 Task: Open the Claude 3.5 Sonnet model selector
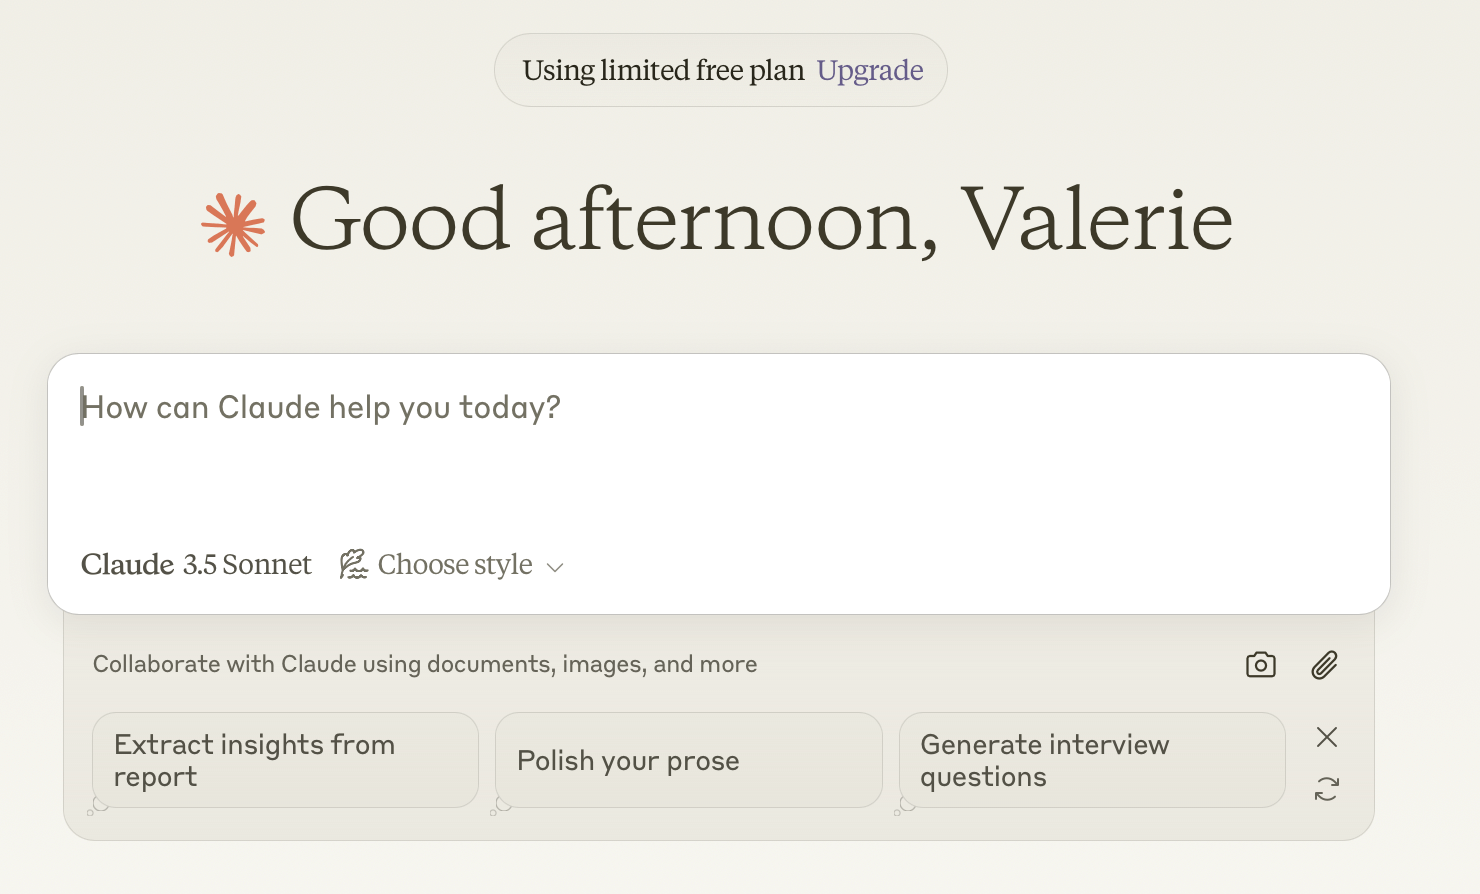pos(196,565)
